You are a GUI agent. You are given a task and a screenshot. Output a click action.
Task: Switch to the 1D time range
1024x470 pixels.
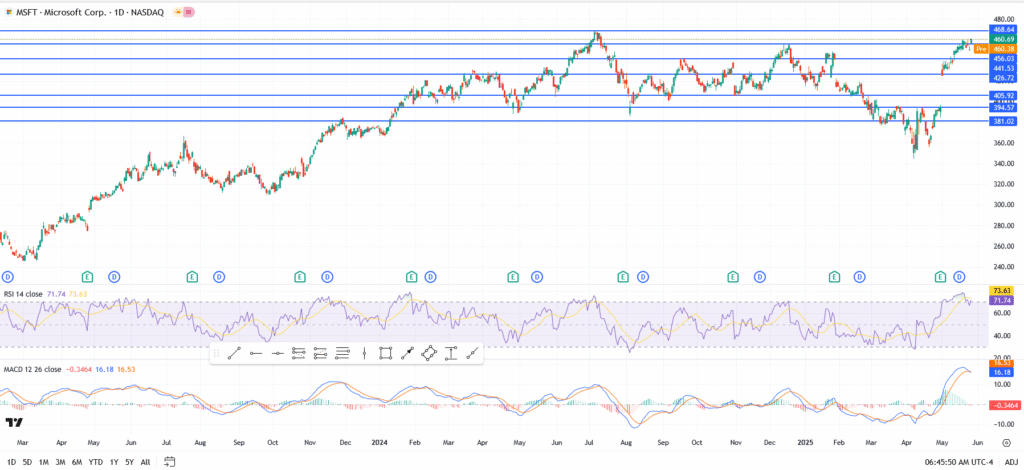[x=11, y=462]
